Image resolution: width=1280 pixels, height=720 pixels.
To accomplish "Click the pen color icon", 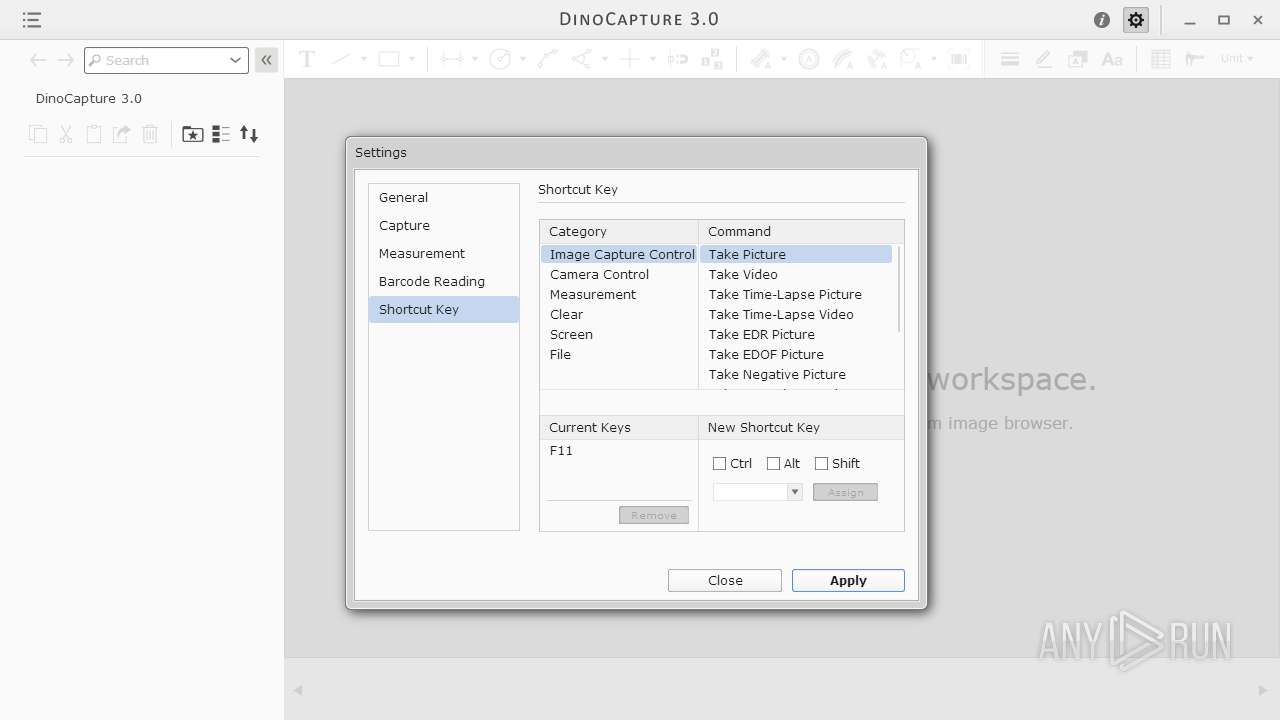I will pyautogui.click(x=1043, y=59).
